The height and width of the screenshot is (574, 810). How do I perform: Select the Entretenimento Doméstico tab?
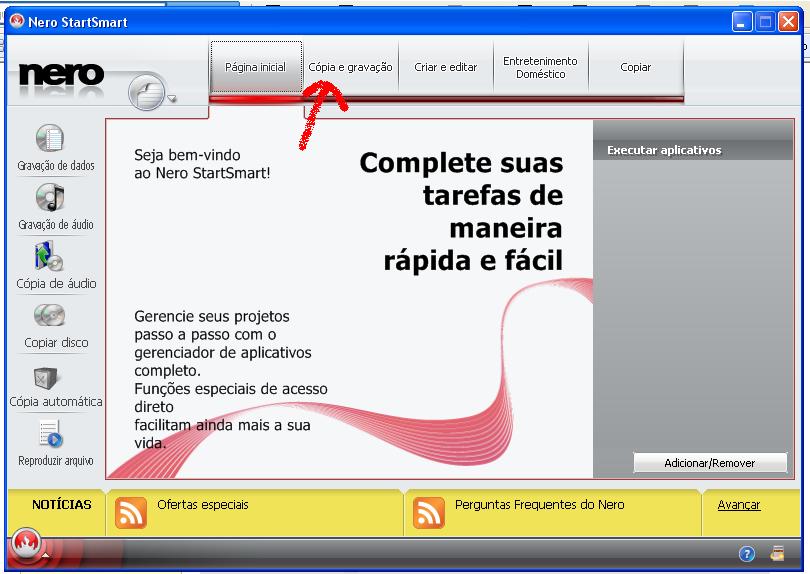pyautogui.click(x=540, y=67)
